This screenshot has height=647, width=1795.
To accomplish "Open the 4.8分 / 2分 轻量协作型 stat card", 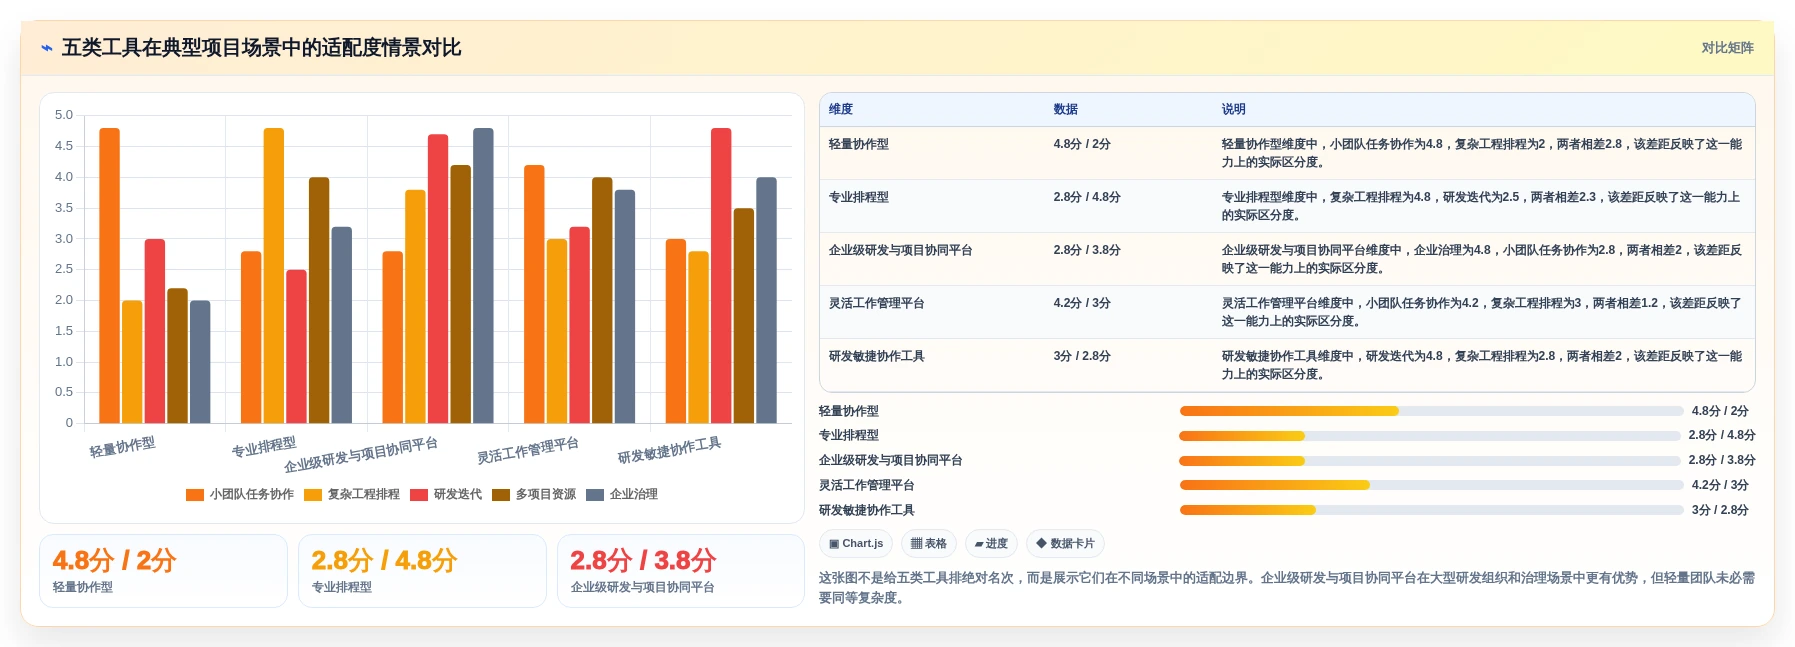I will pyautogui.click(x=163, y=571).
